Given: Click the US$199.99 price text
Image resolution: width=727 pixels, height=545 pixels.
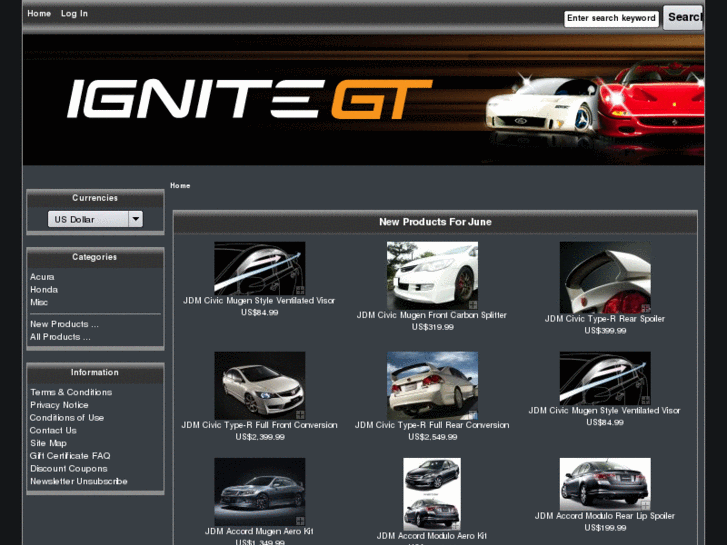Looking at the screenshot, I should click(x=605, y=528).
